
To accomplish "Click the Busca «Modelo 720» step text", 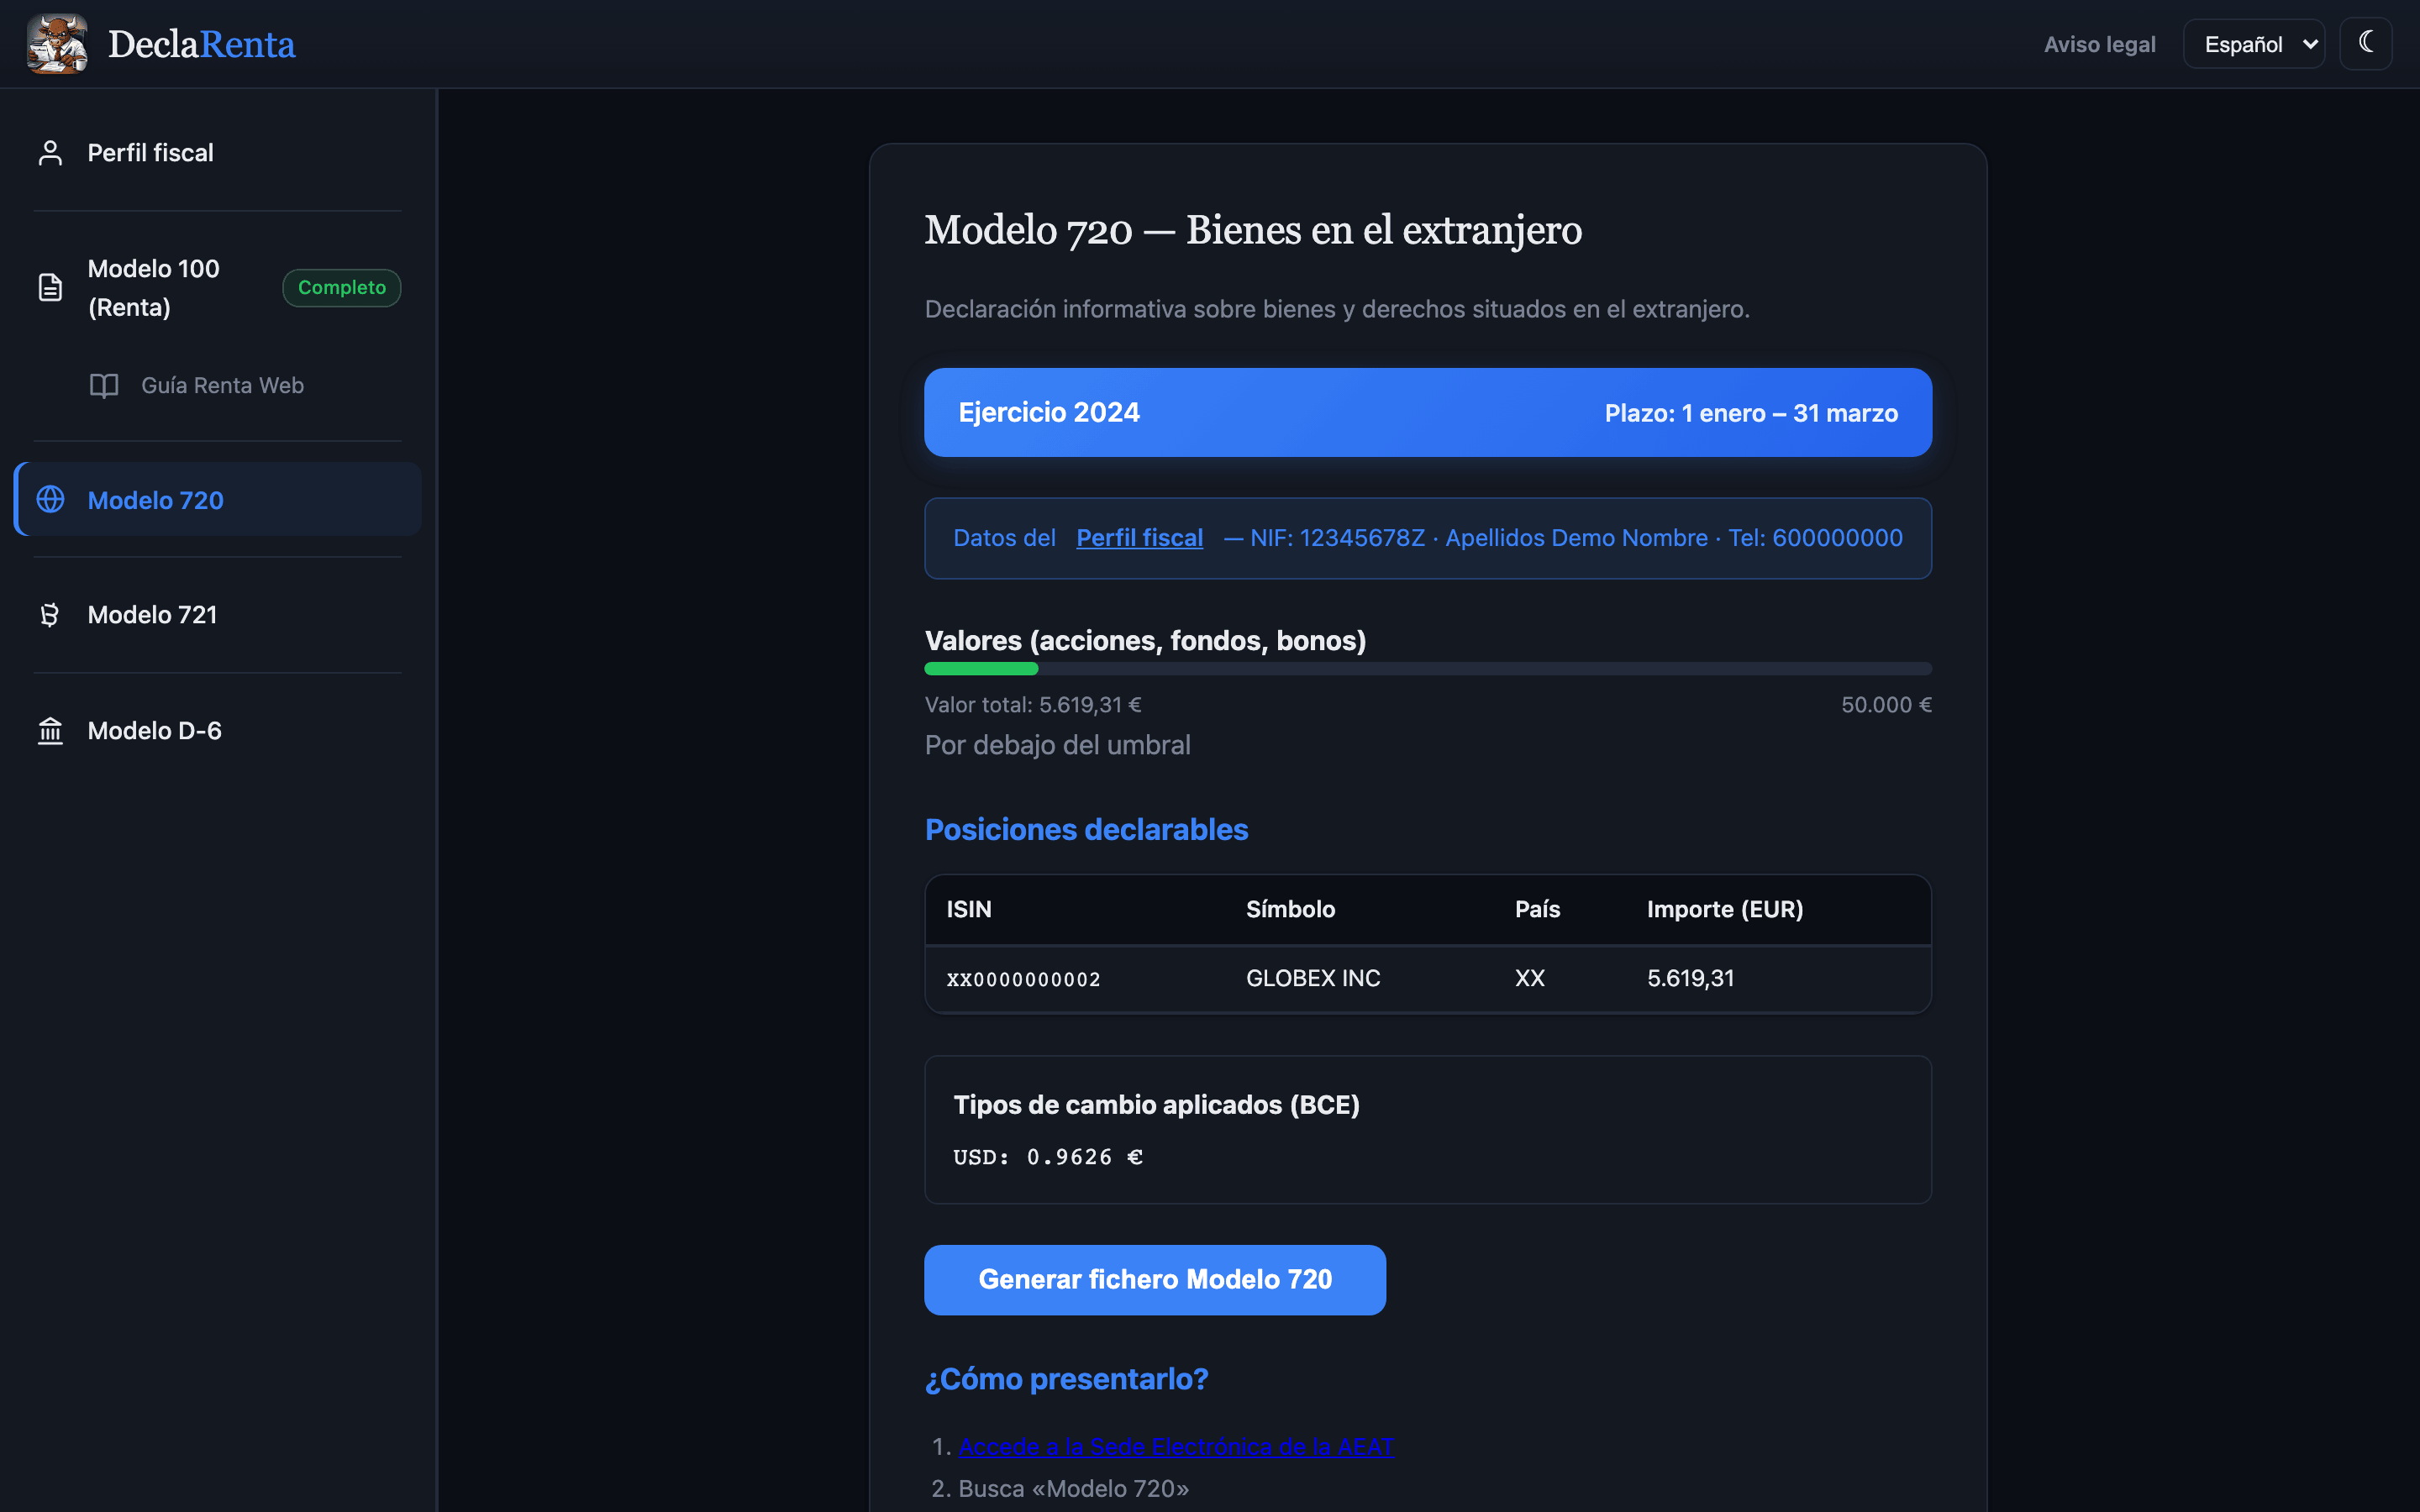I will 1074,1489.
